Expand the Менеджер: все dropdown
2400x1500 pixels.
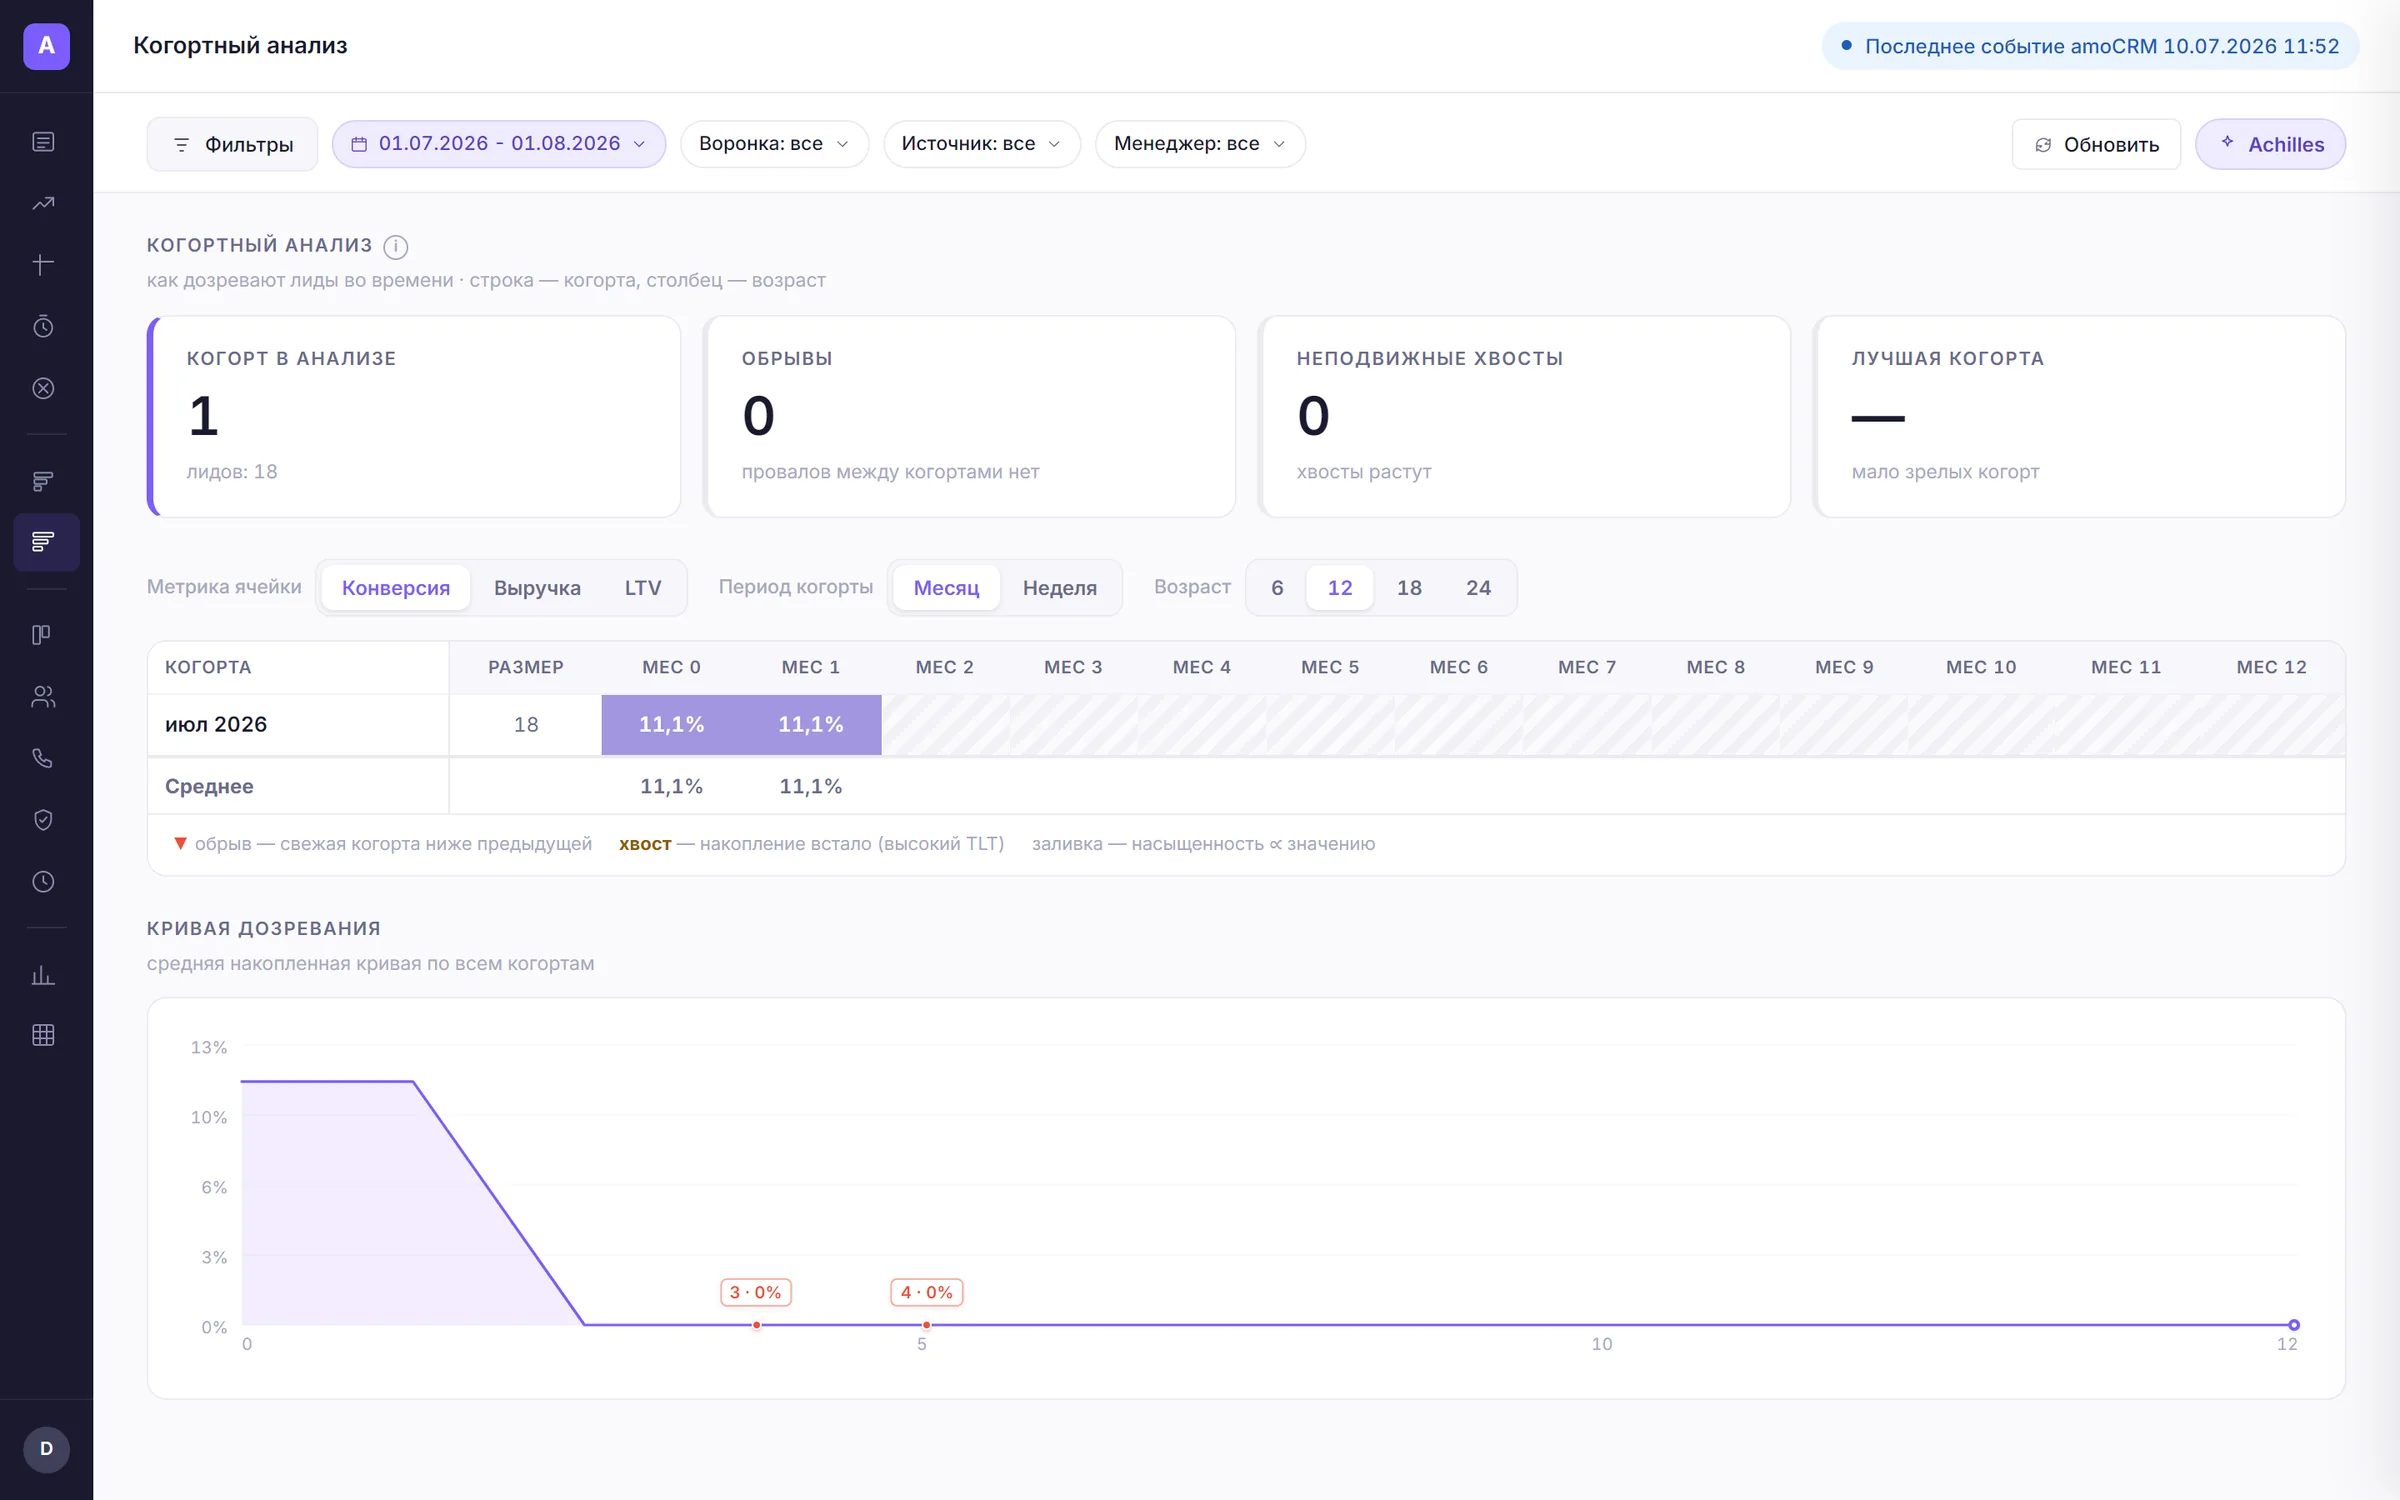coord(1200,144)
